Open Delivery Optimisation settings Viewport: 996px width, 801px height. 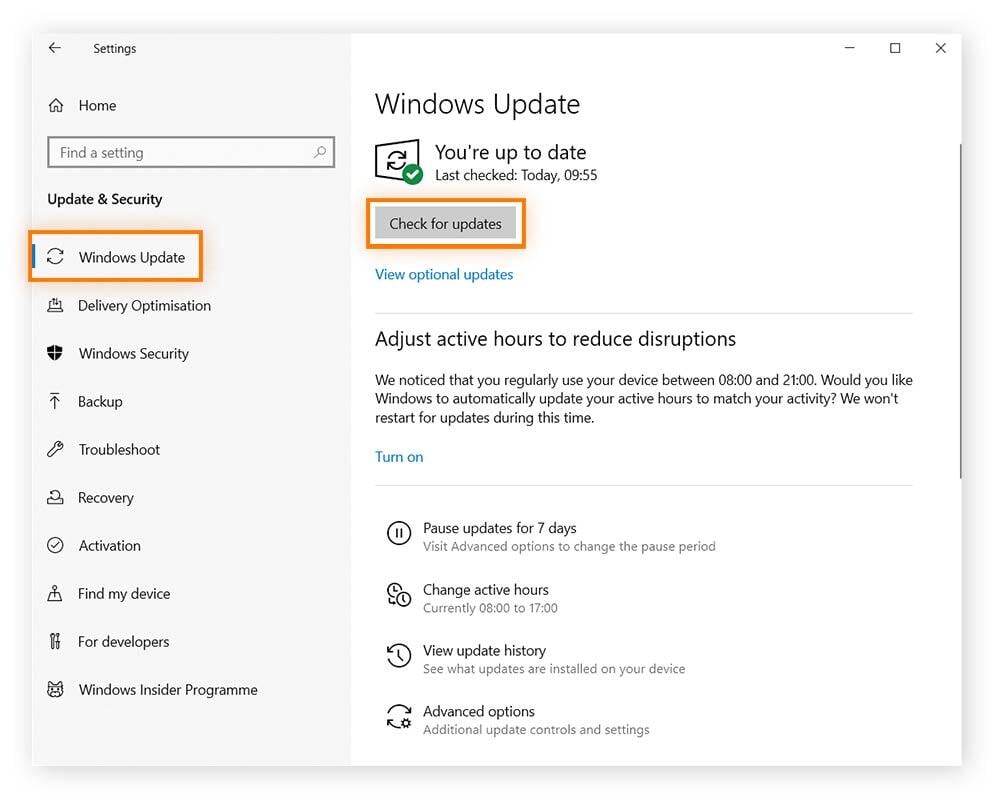pos(144,306)
